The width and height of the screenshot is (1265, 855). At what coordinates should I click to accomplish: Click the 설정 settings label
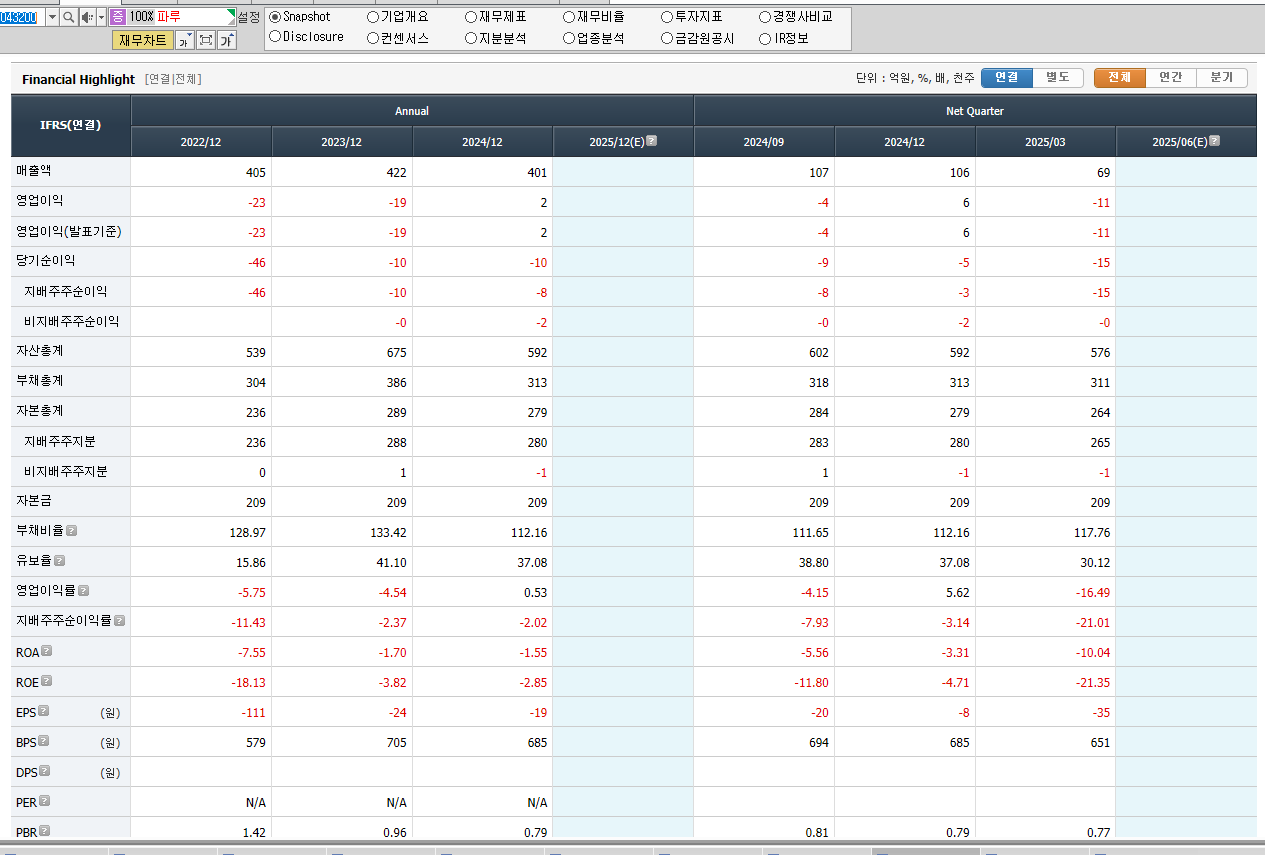tap(249, 17)
